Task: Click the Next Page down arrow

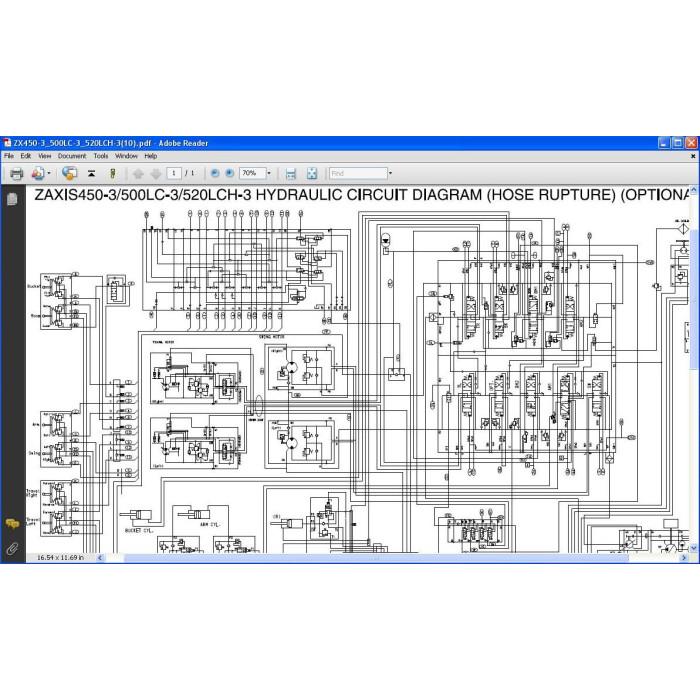Action: coord(155,174)
